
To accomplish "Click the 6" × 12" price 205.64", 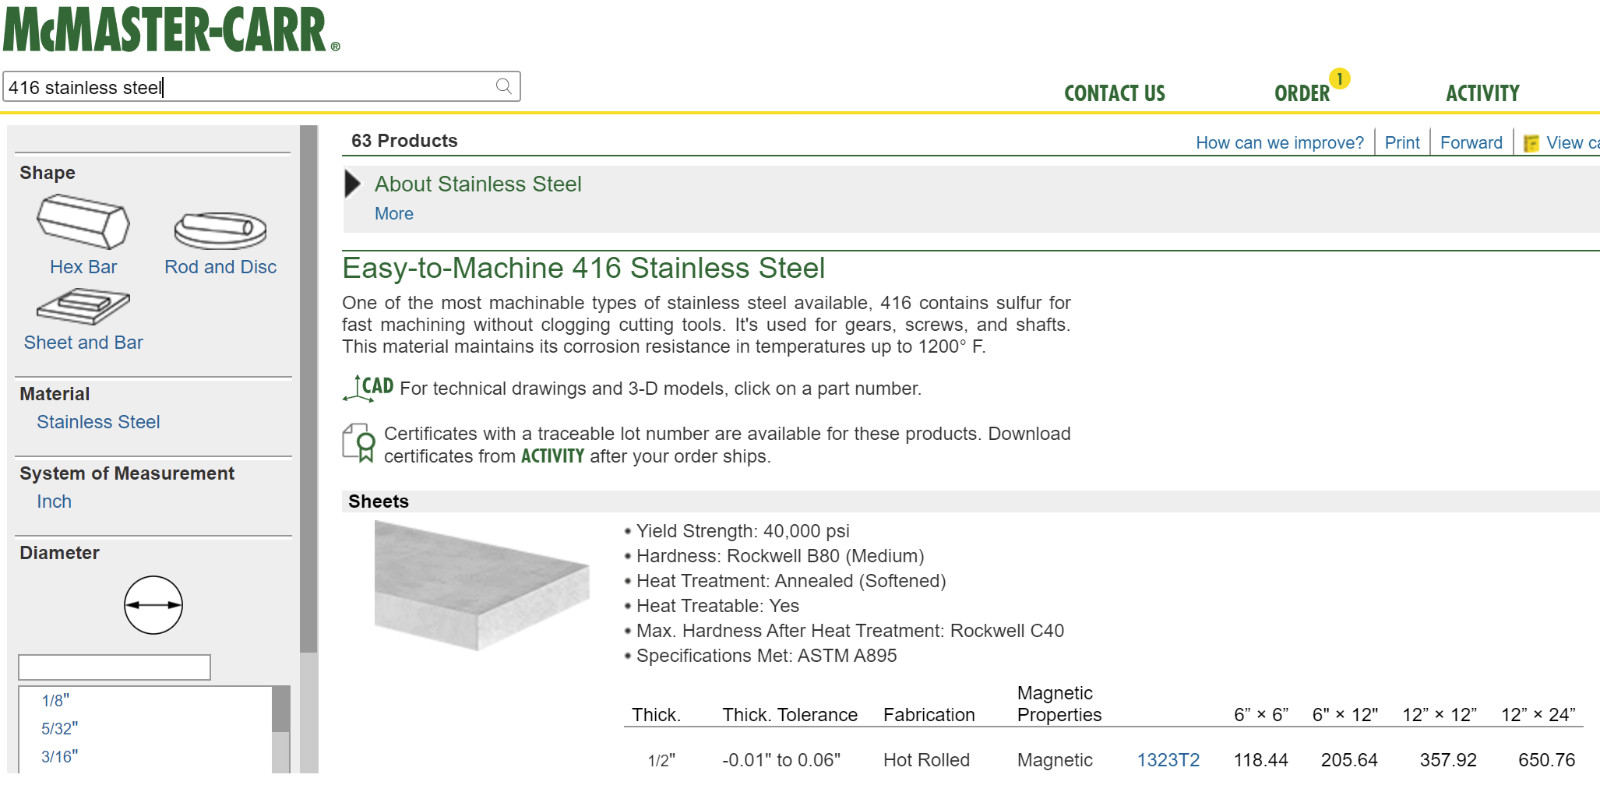I will coord(1349,760).
